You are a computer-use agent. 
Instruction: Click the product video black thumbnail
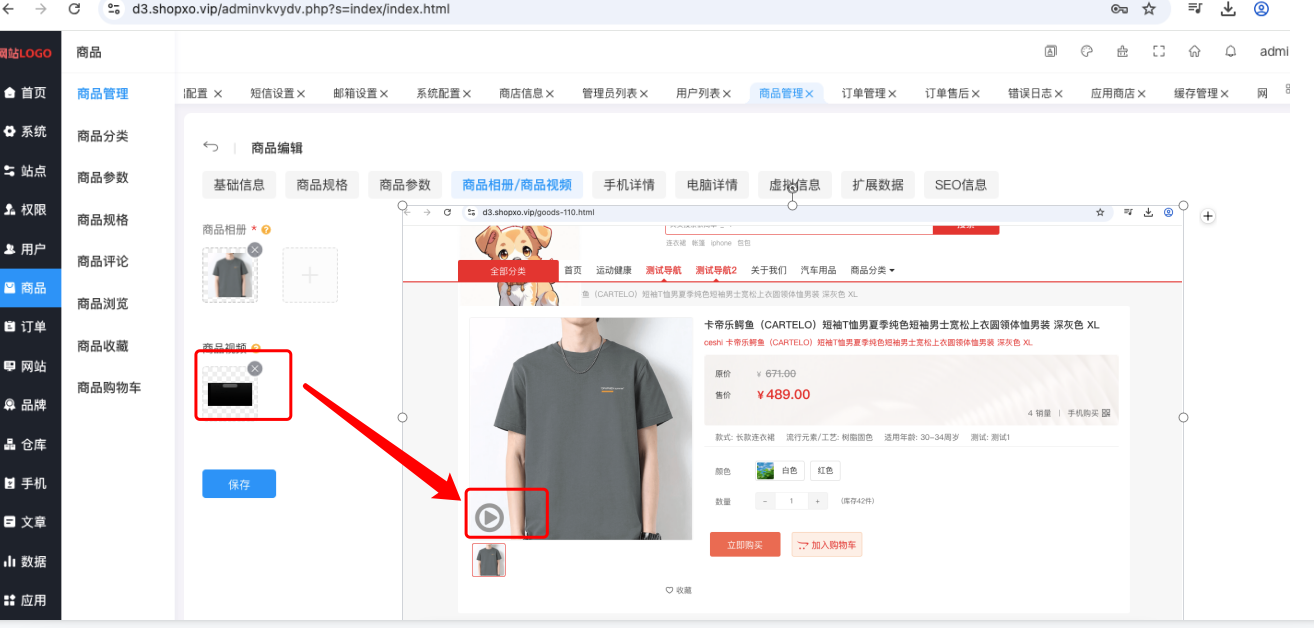[230, 393]
